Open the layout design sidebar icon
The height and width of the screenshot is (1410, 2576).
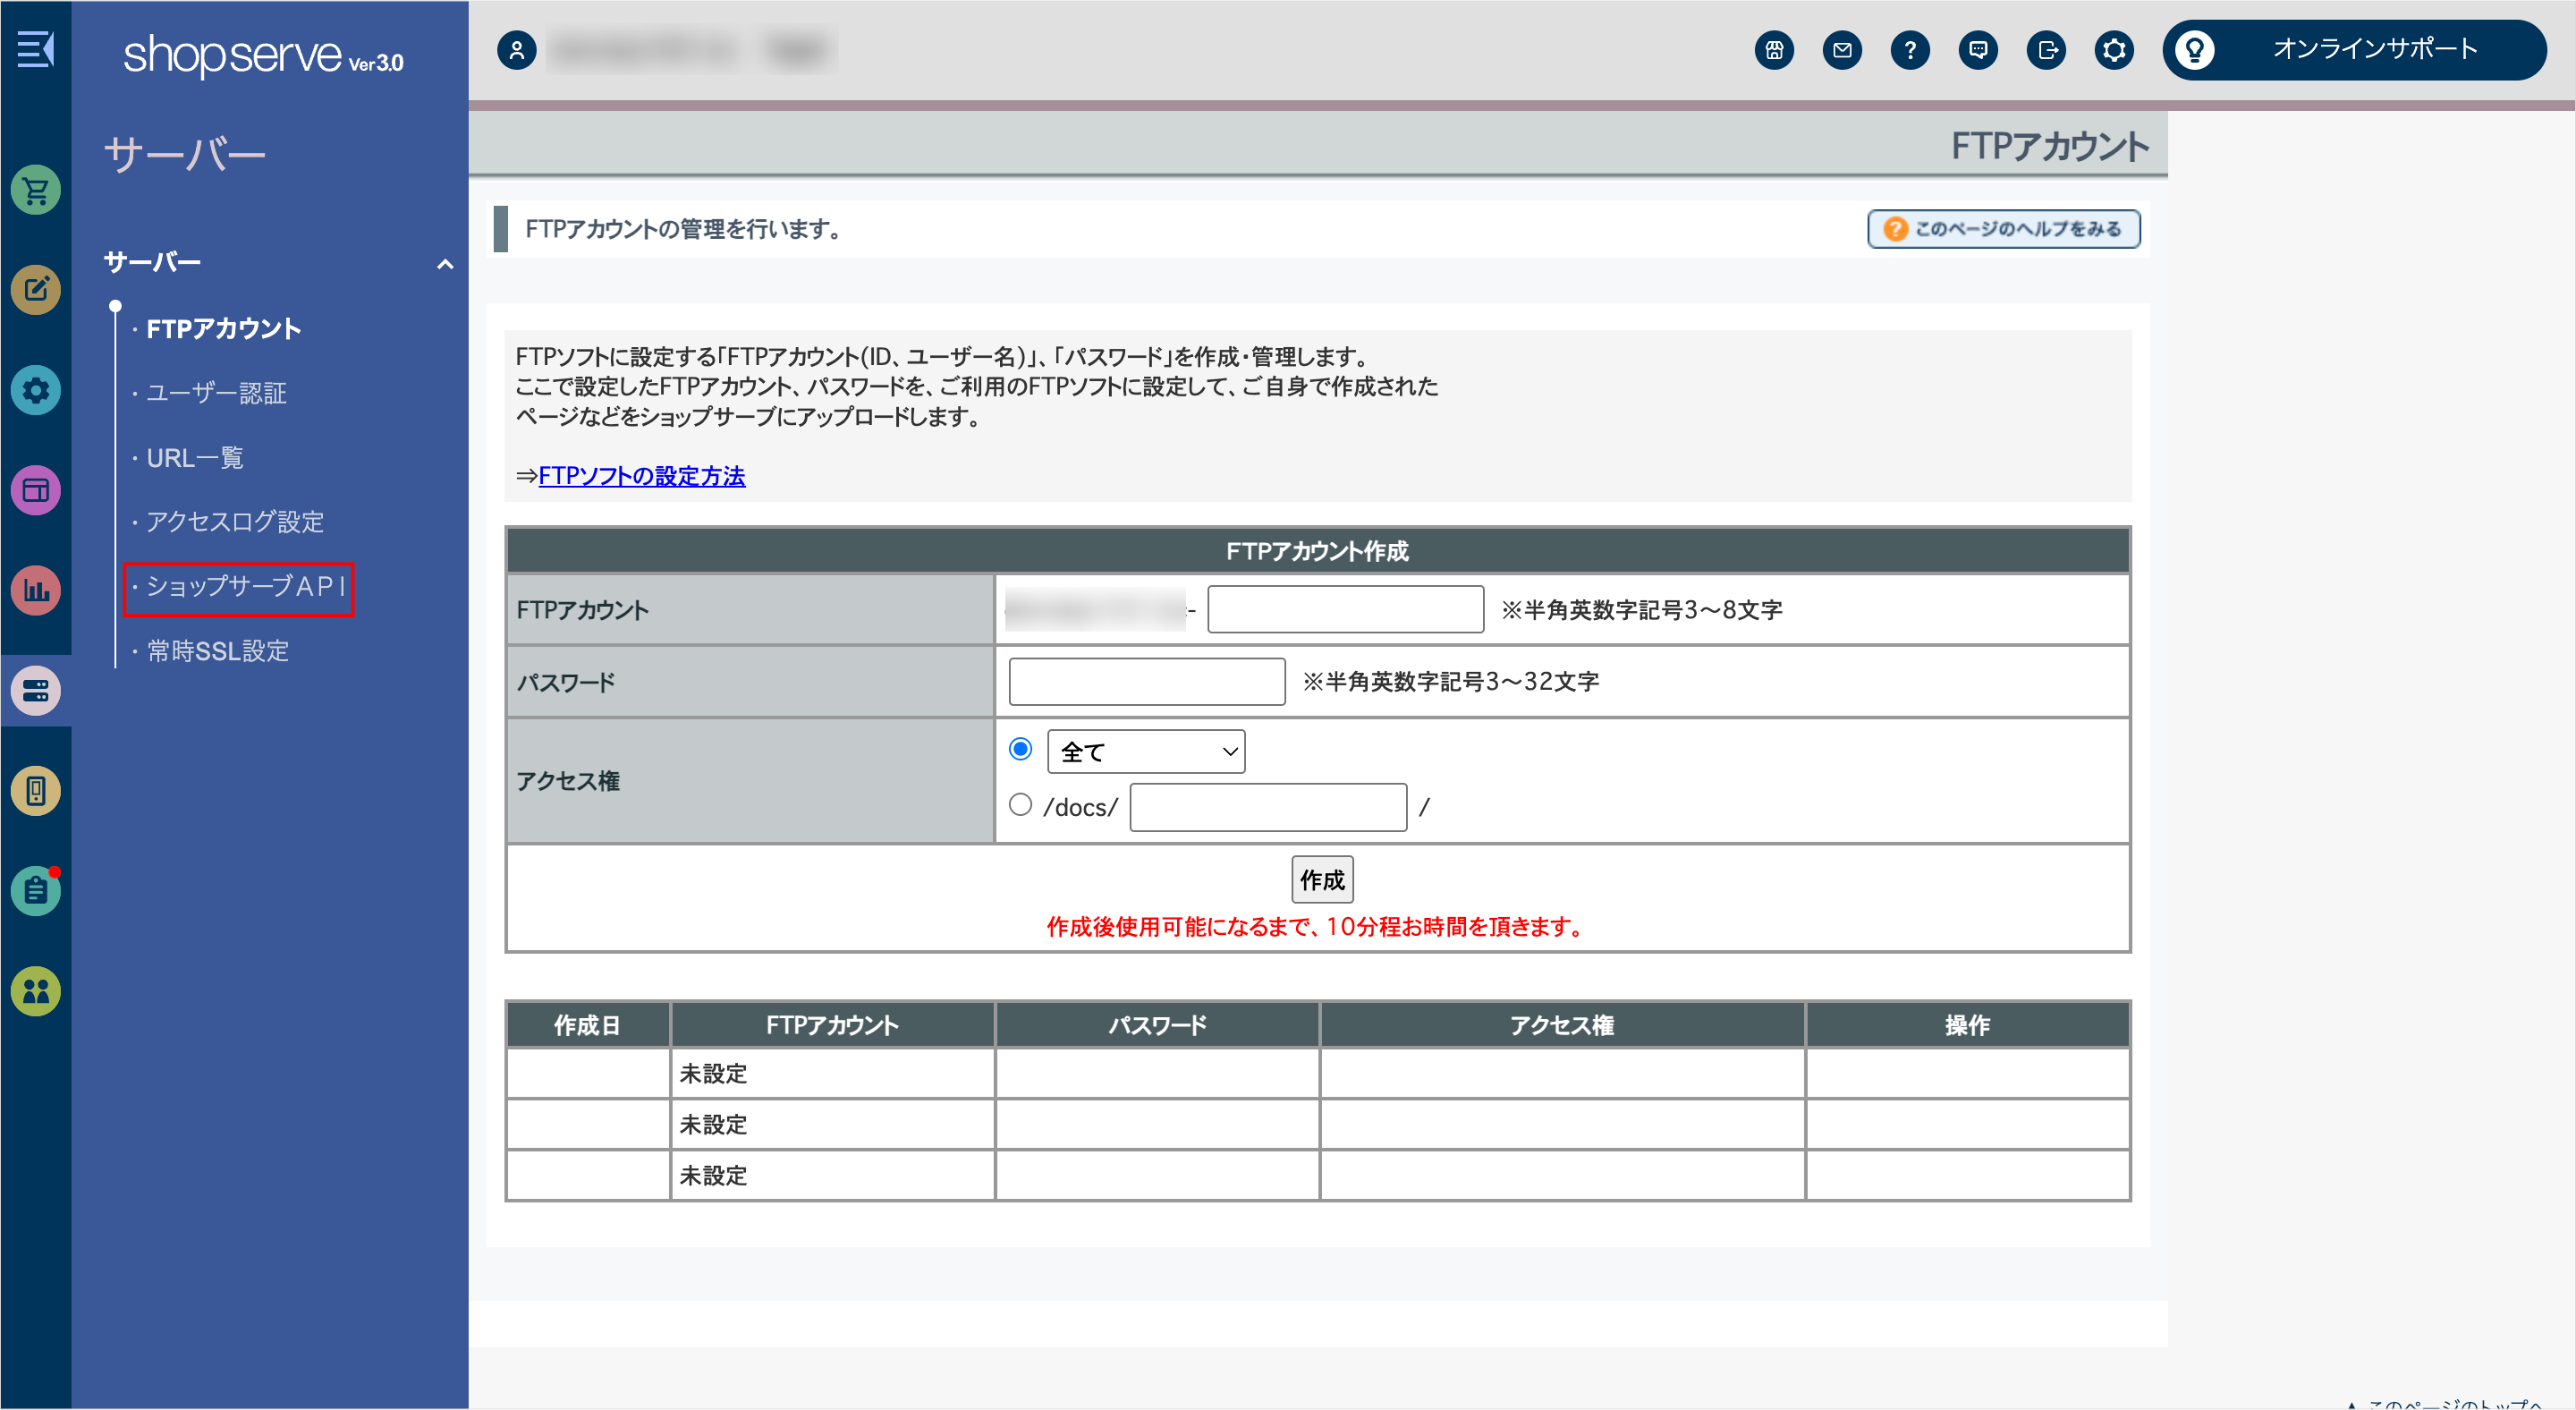pyautogui.click(x=36, y=490)
